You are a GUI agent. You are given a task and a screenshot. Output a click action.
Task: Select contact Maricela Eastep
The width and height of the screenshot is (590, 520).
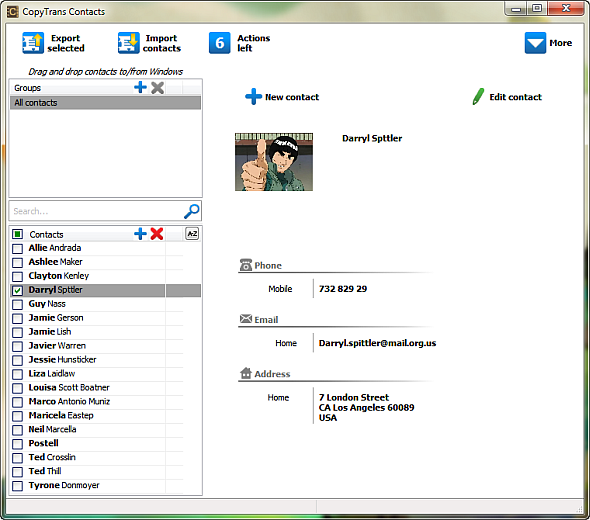click(x=61, y=415)
